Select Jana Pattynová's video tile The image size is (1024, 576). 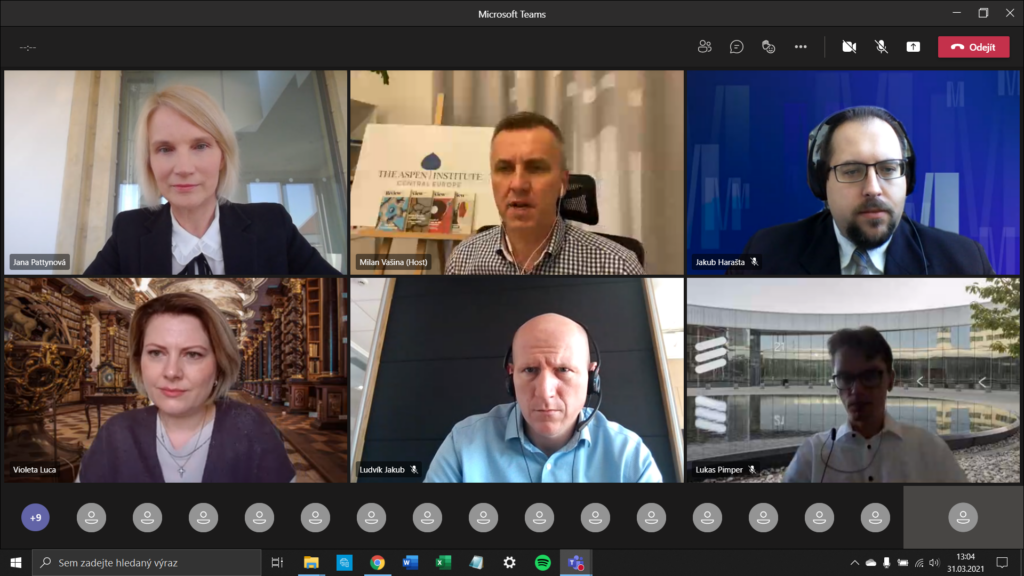tap(175, 172)
